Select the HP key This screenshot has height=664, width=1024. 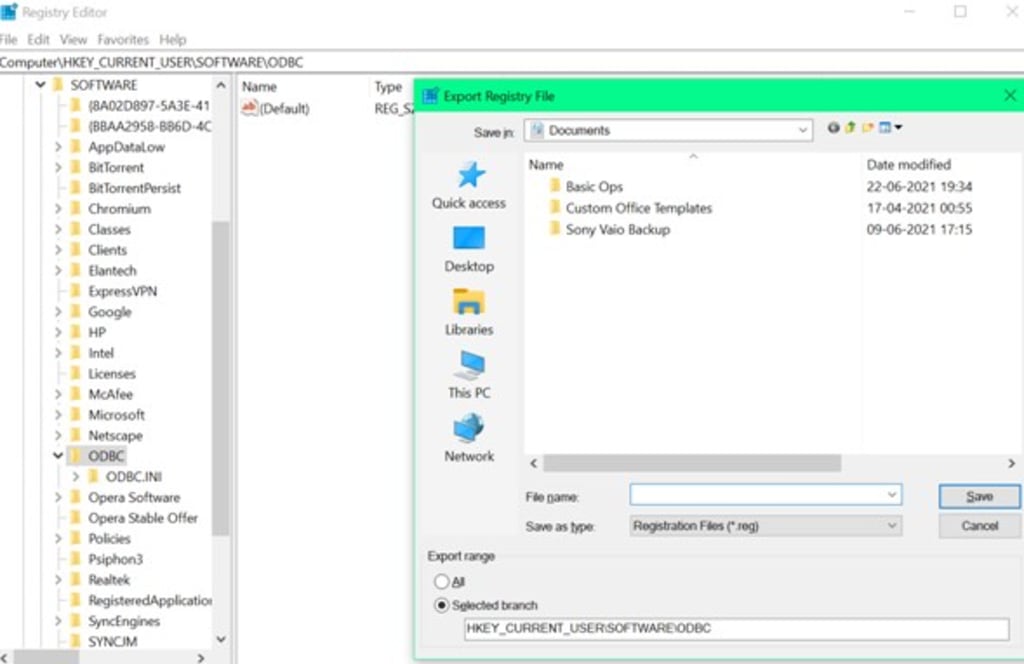tap(97, 332)
